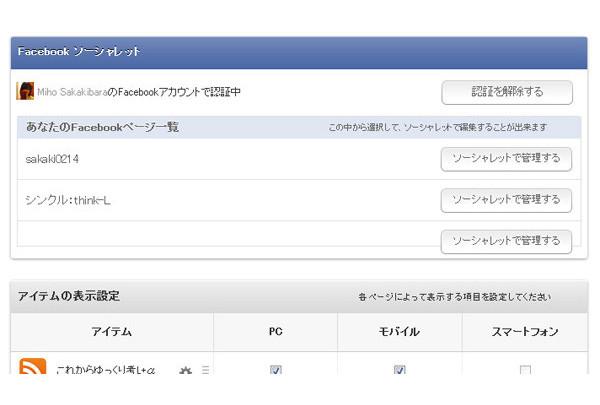
Task: Open gear settings for これからゆっくり考L+α
Action: tap(186, 370)
